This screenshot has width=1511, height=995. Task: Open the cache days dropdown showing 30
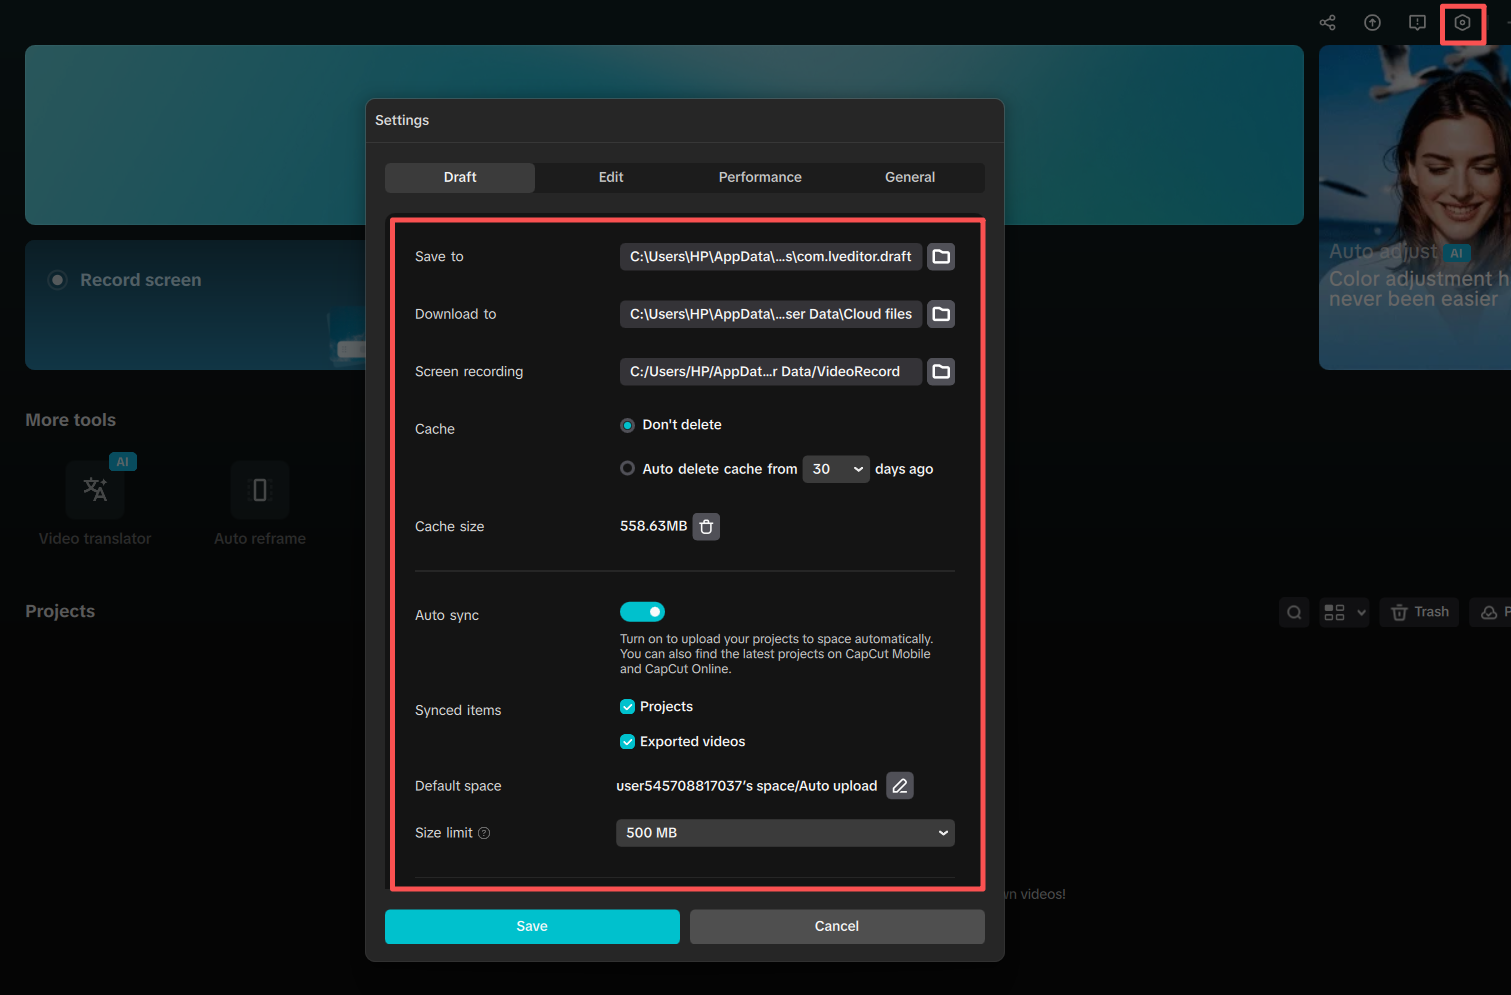pyautogui.click(x=836, y=468)
